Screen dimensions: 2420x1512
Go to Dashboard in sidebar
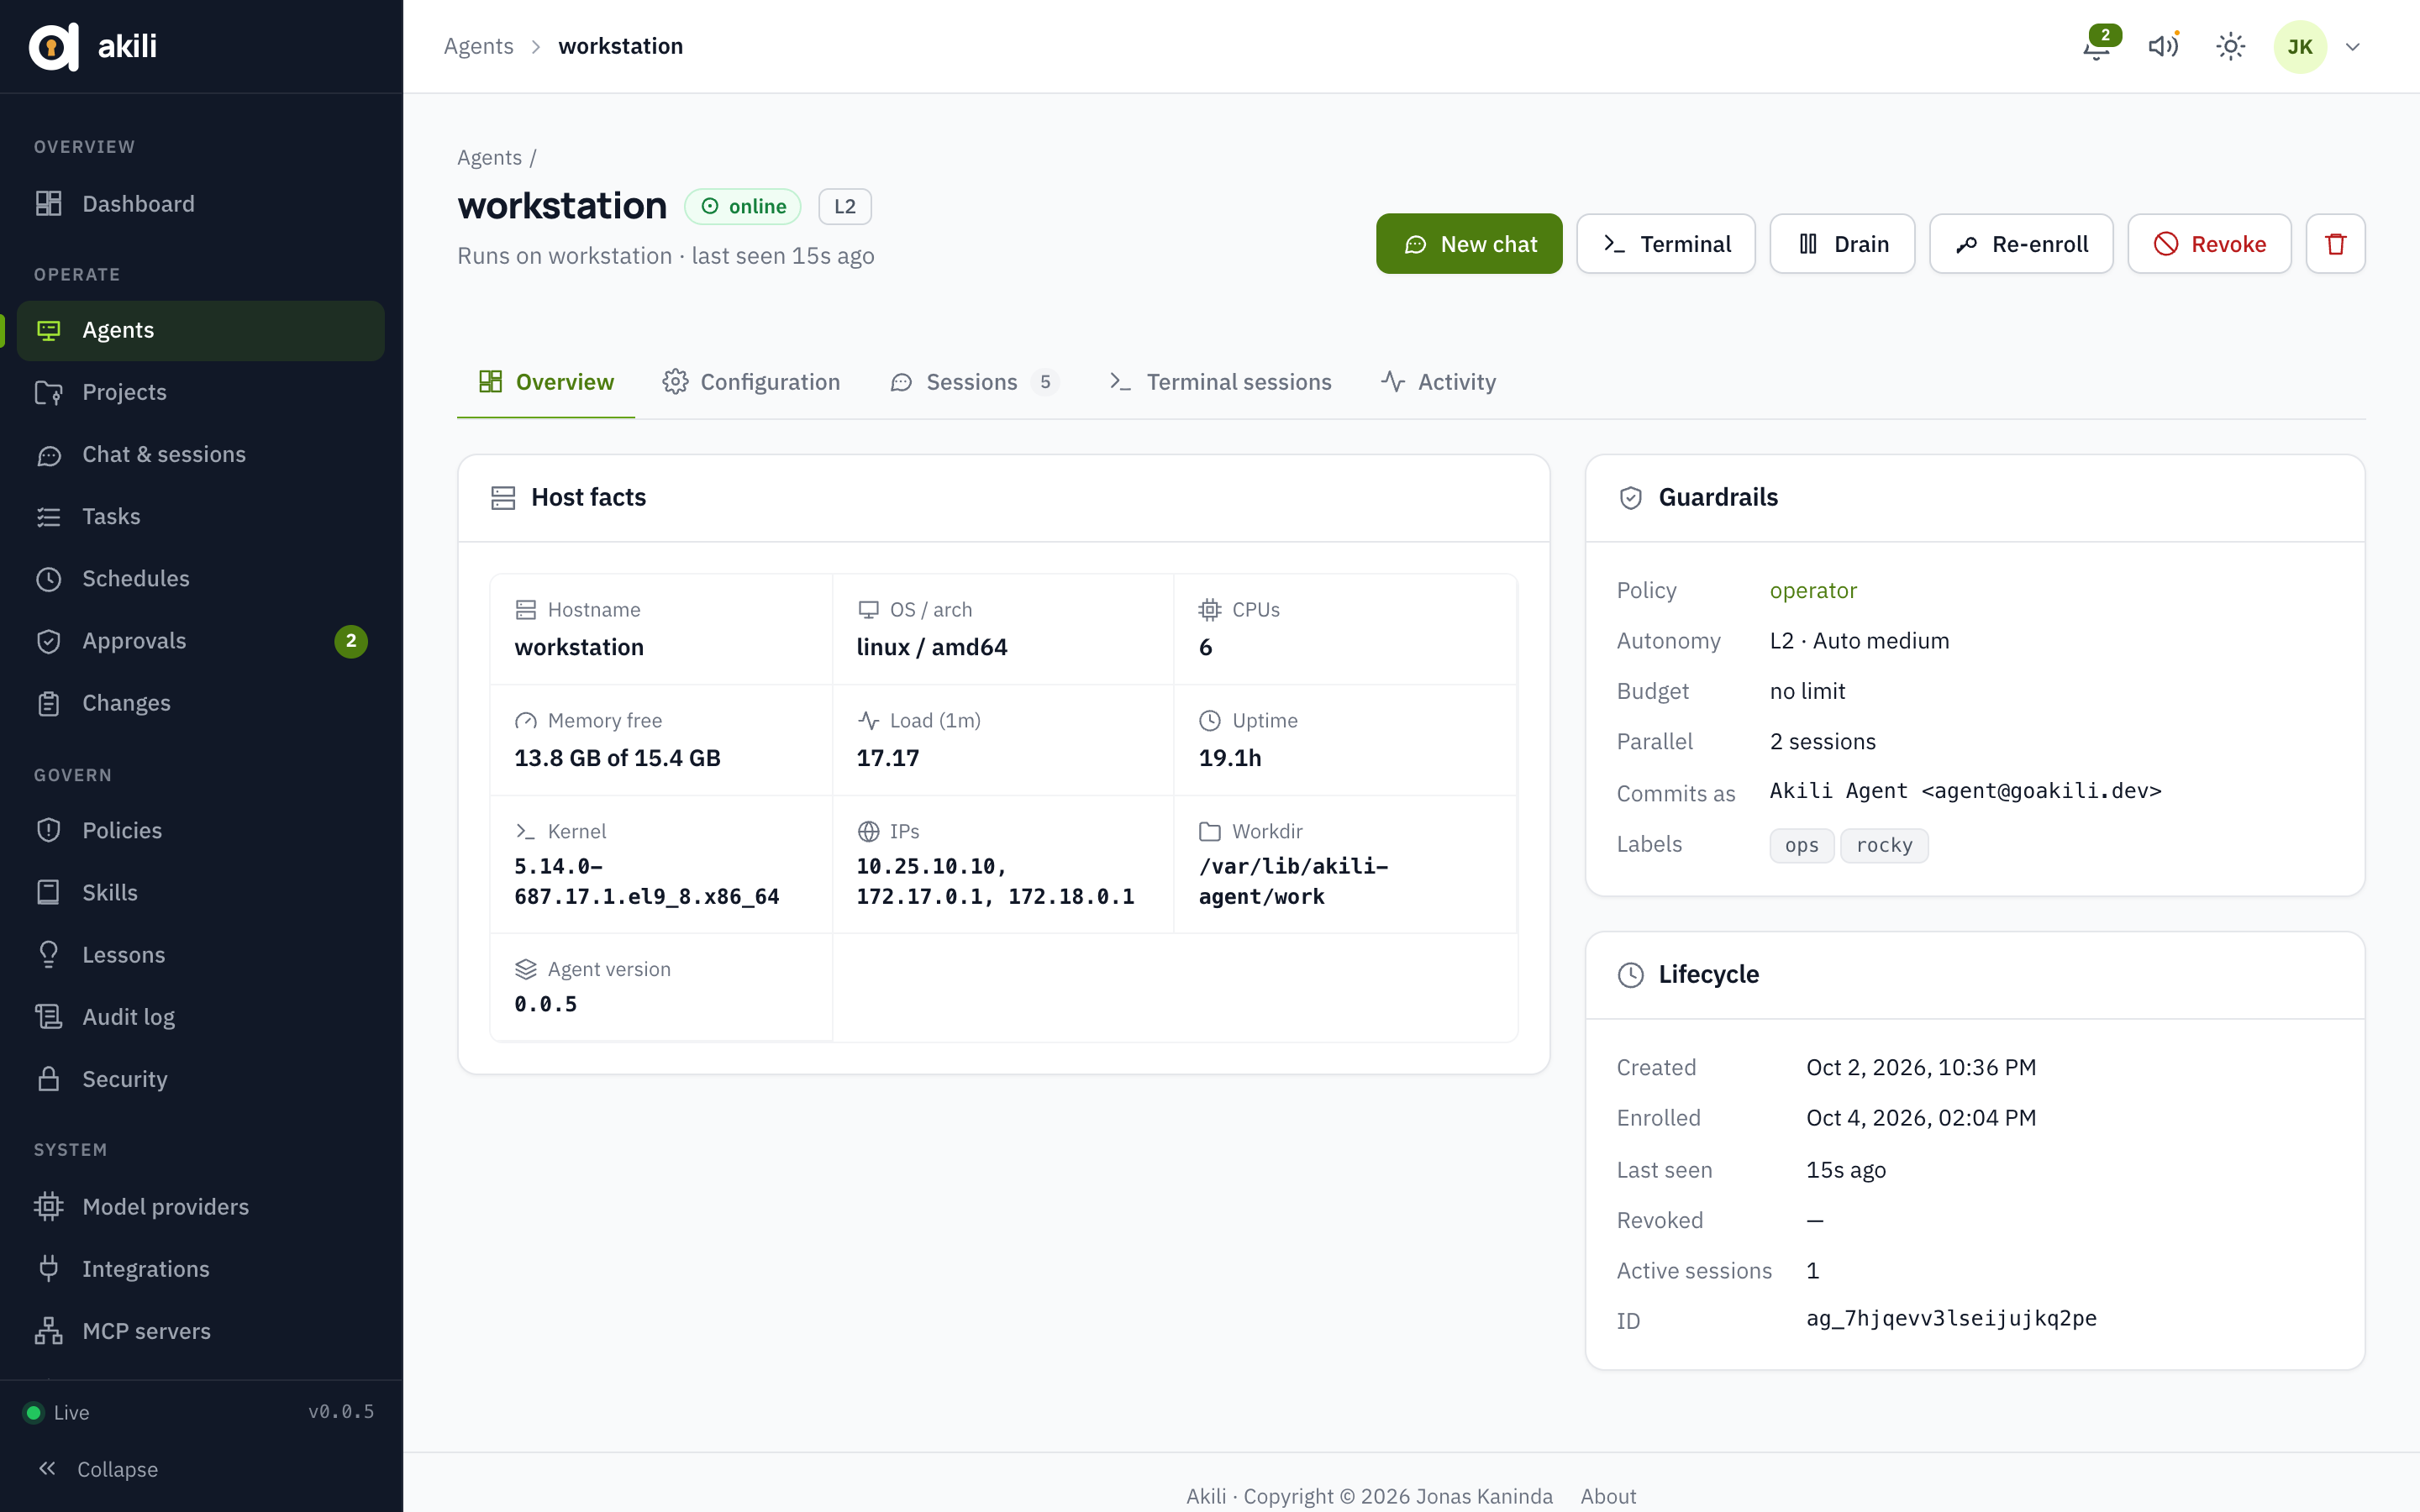[x=201, y=204]
